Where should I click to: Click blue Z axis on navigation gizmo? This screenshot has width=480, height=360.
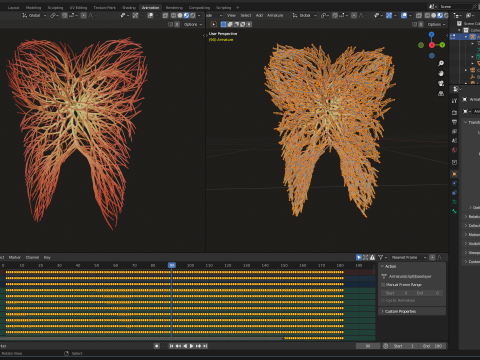pos(432,35)
